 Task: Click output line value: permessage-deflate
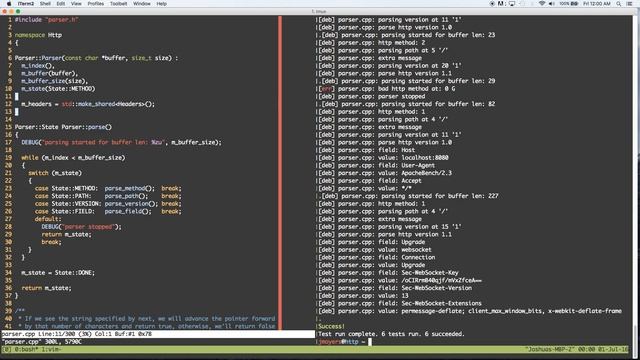click(469, 311)
